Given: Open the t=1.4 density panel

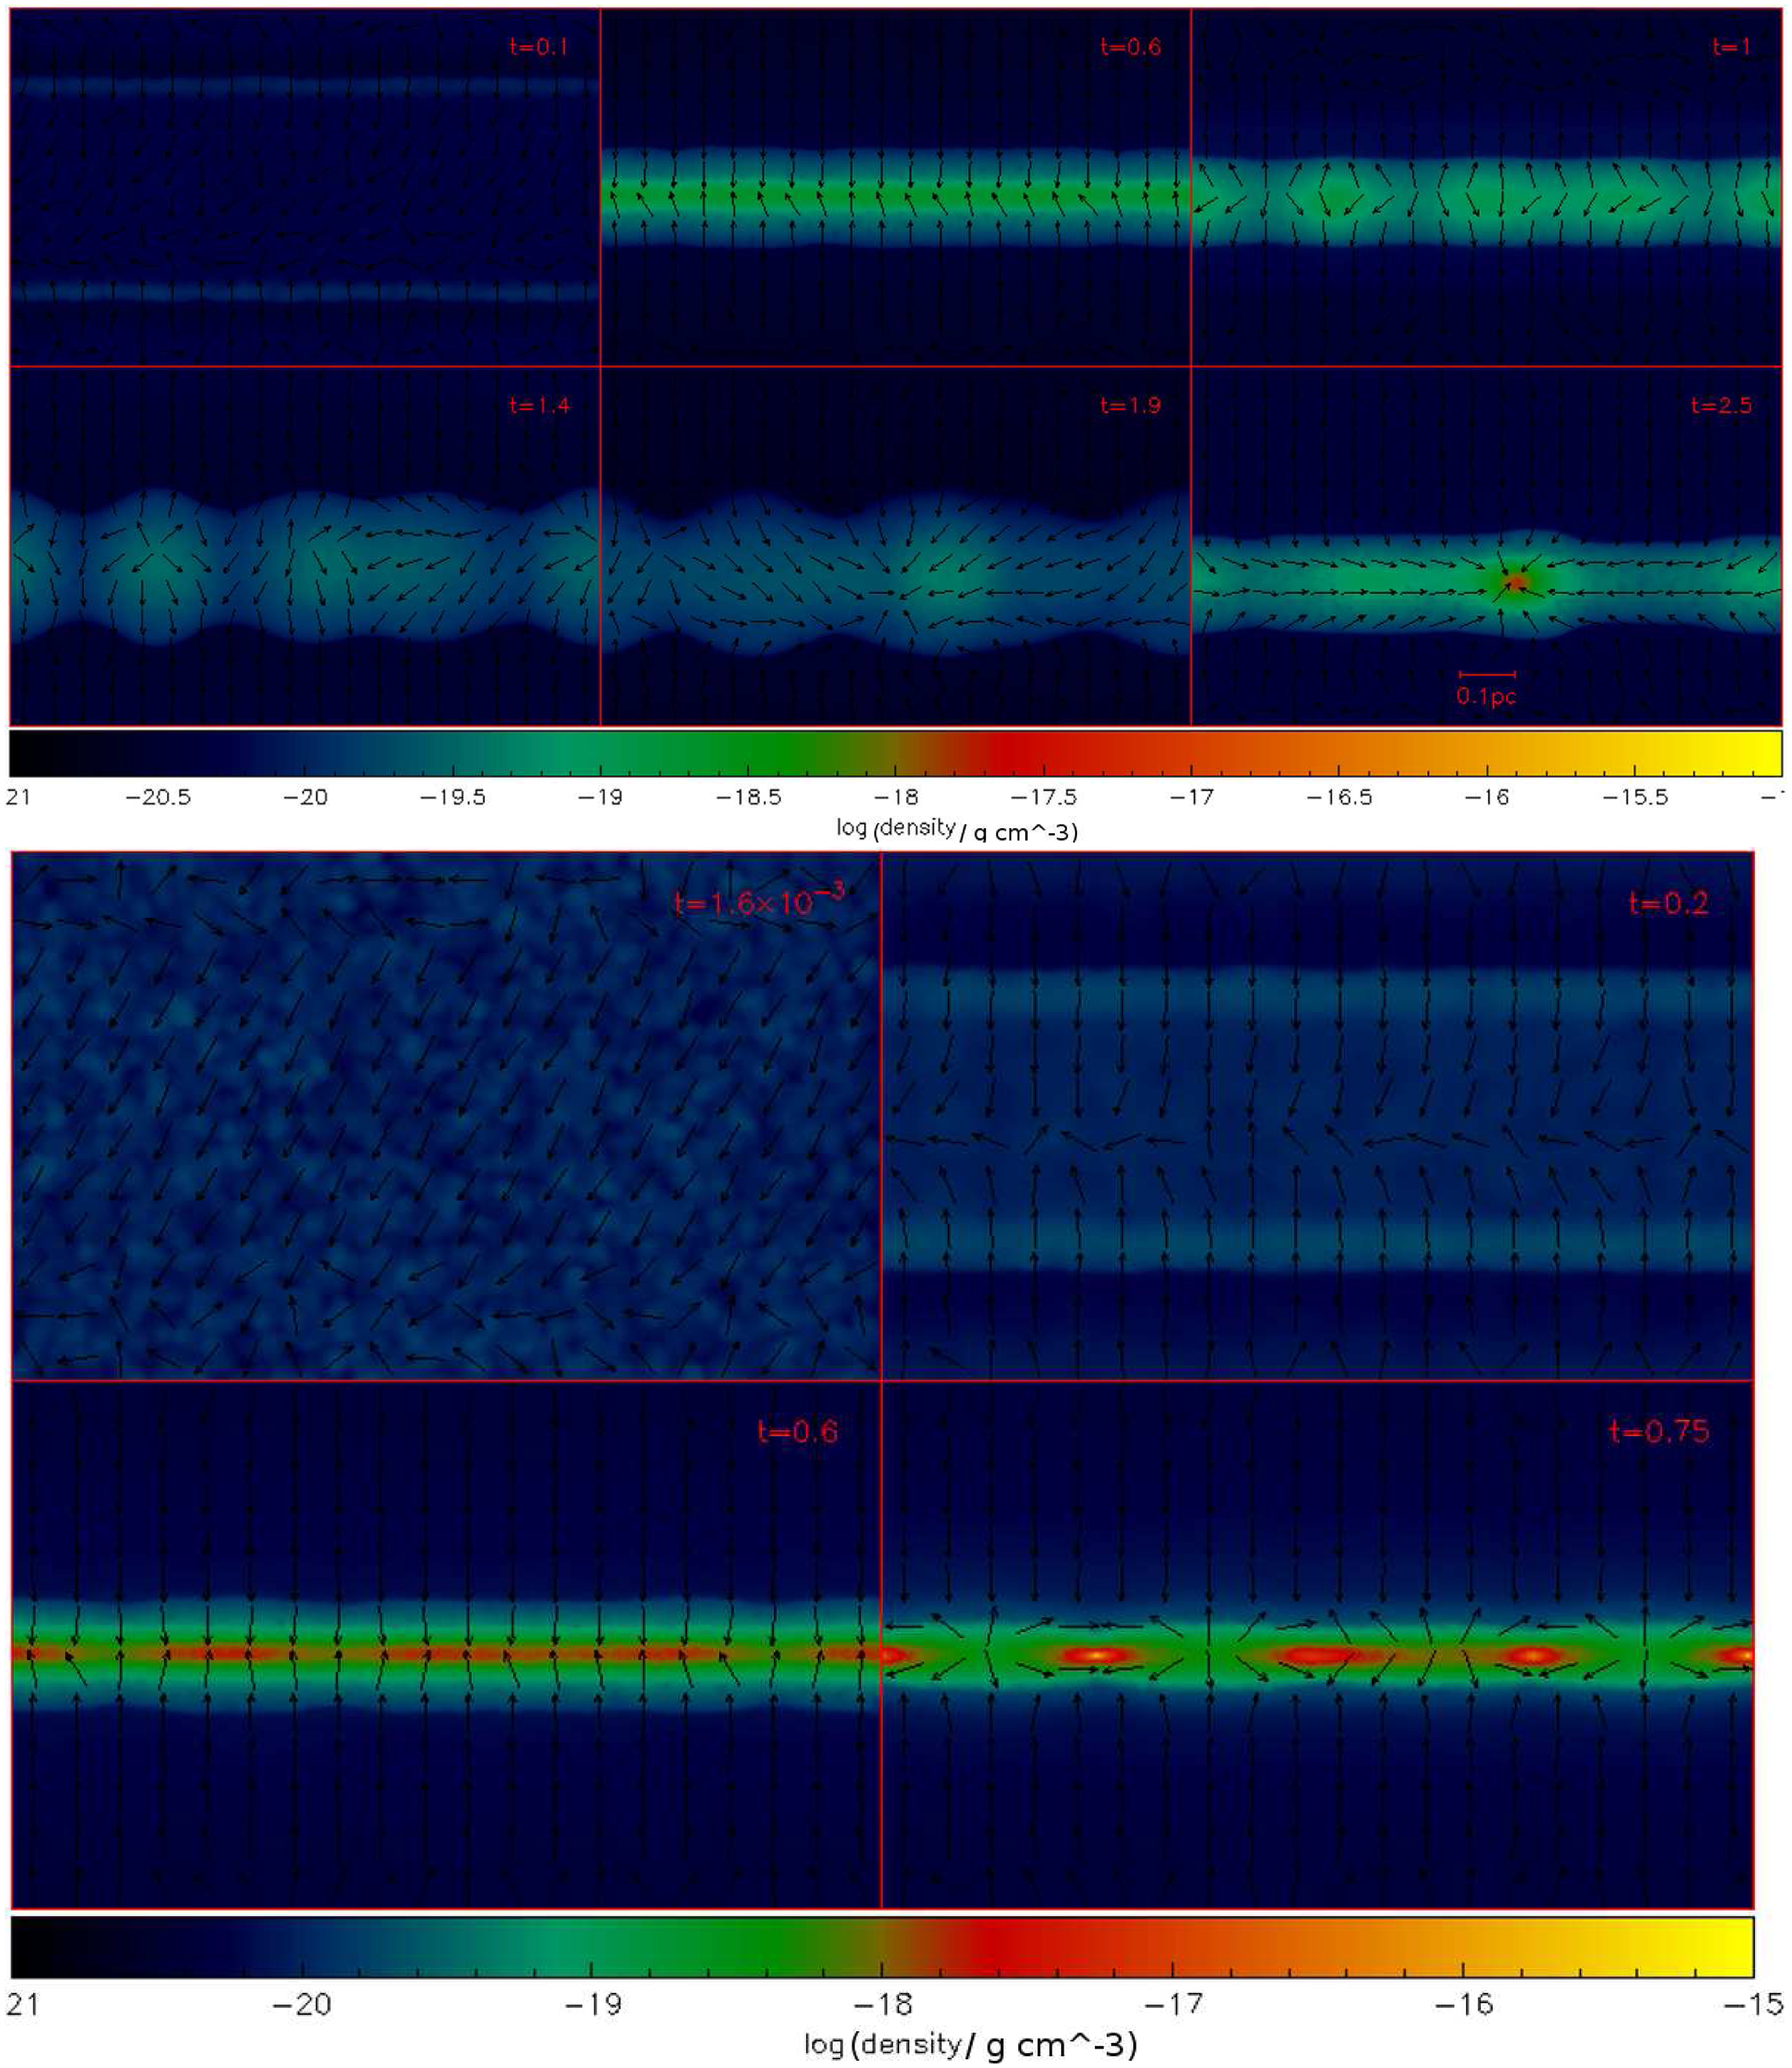Looking at the screenshot, I should [x=305, y=546].
